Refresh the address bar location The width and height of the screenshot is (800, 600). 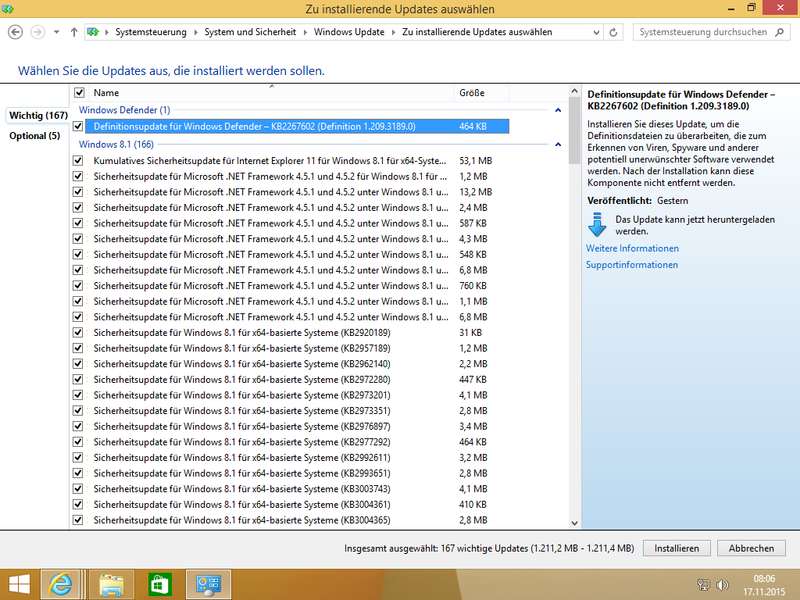613,32
